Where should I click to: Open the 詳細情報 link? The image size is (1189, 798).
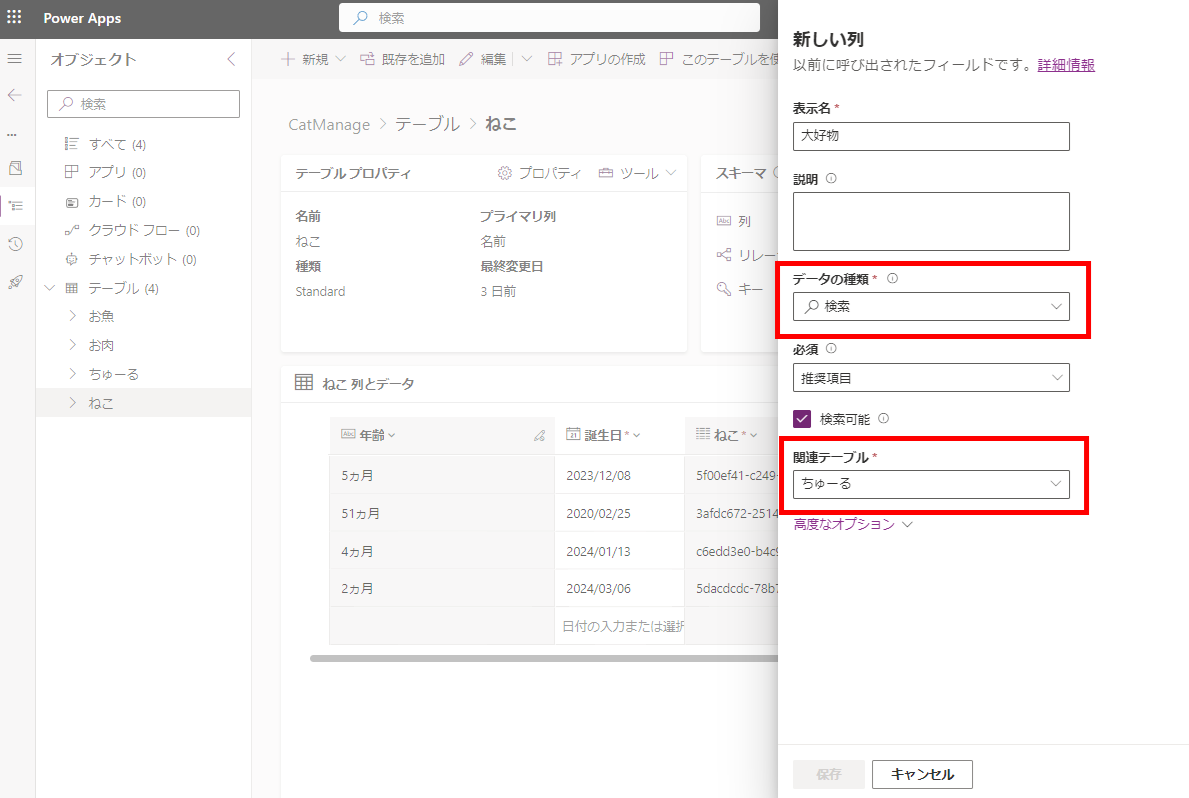[x=1065, y=65]
